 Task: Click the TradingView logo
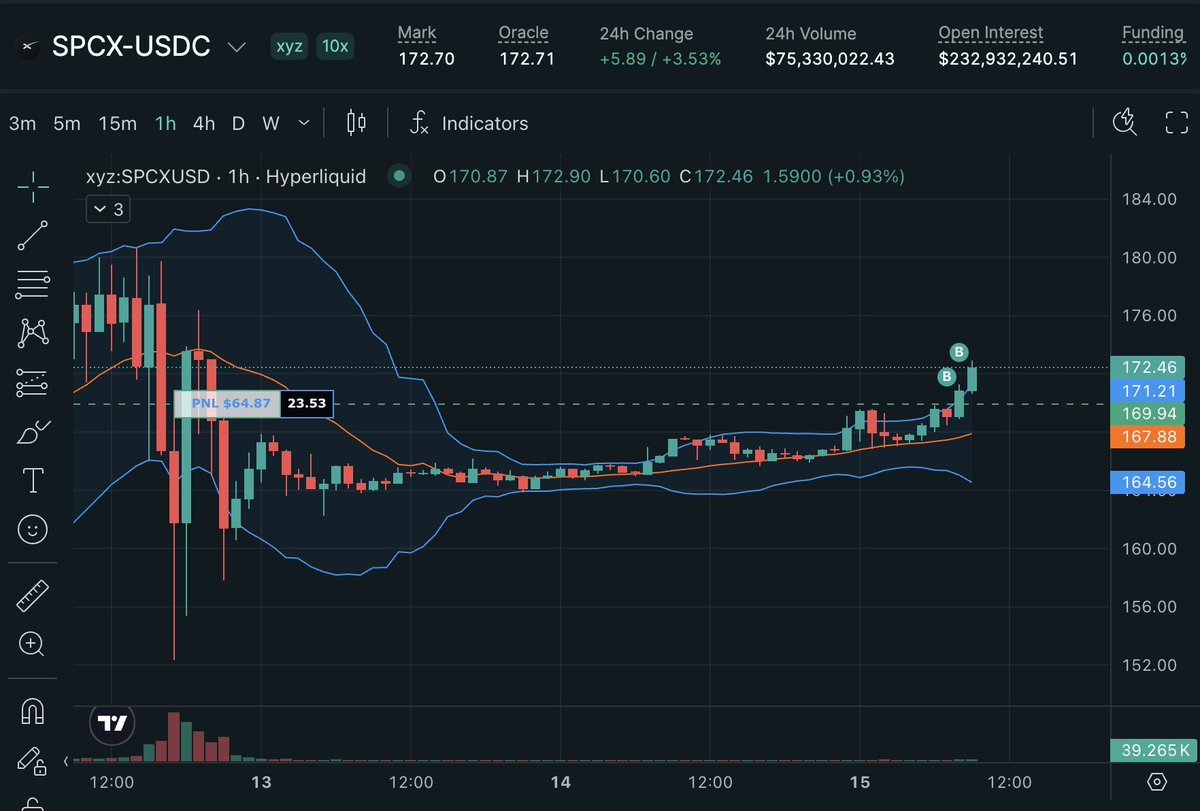point(110,722)
